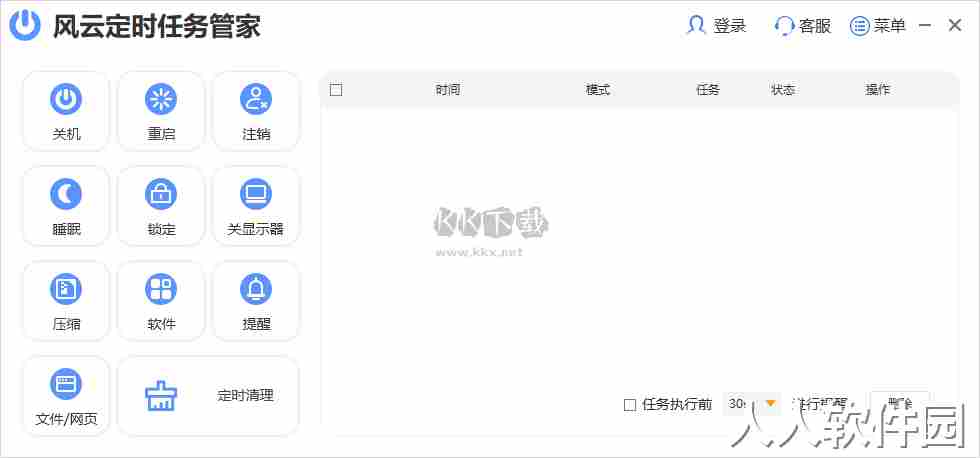Click the 操作 column header
Image resolution: width=980 pixels, height=458 pixels.
pyautogui.click(x=878, y=90)
